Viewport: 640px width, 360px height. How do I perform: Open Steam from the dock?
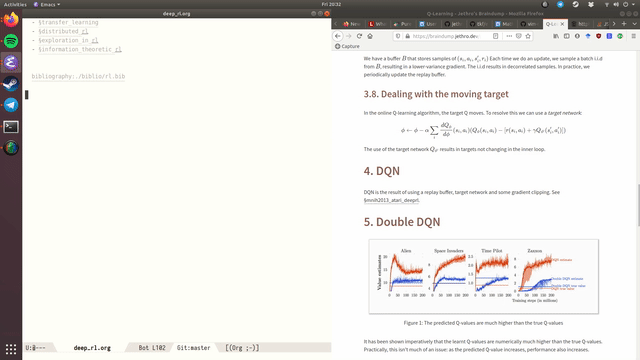coord(11,84)
